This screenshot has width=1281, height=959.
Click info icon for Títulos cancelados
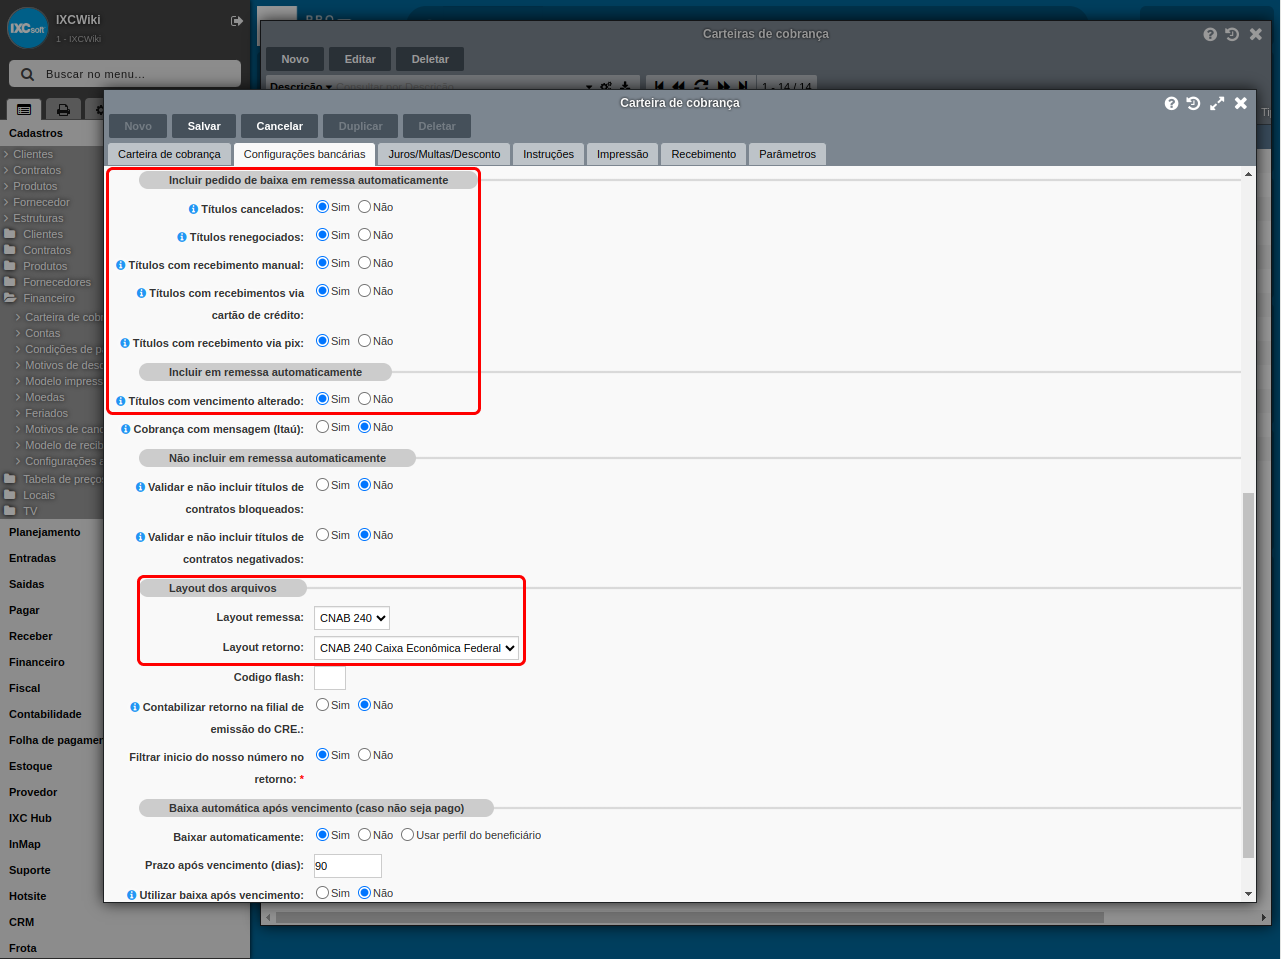193,209
